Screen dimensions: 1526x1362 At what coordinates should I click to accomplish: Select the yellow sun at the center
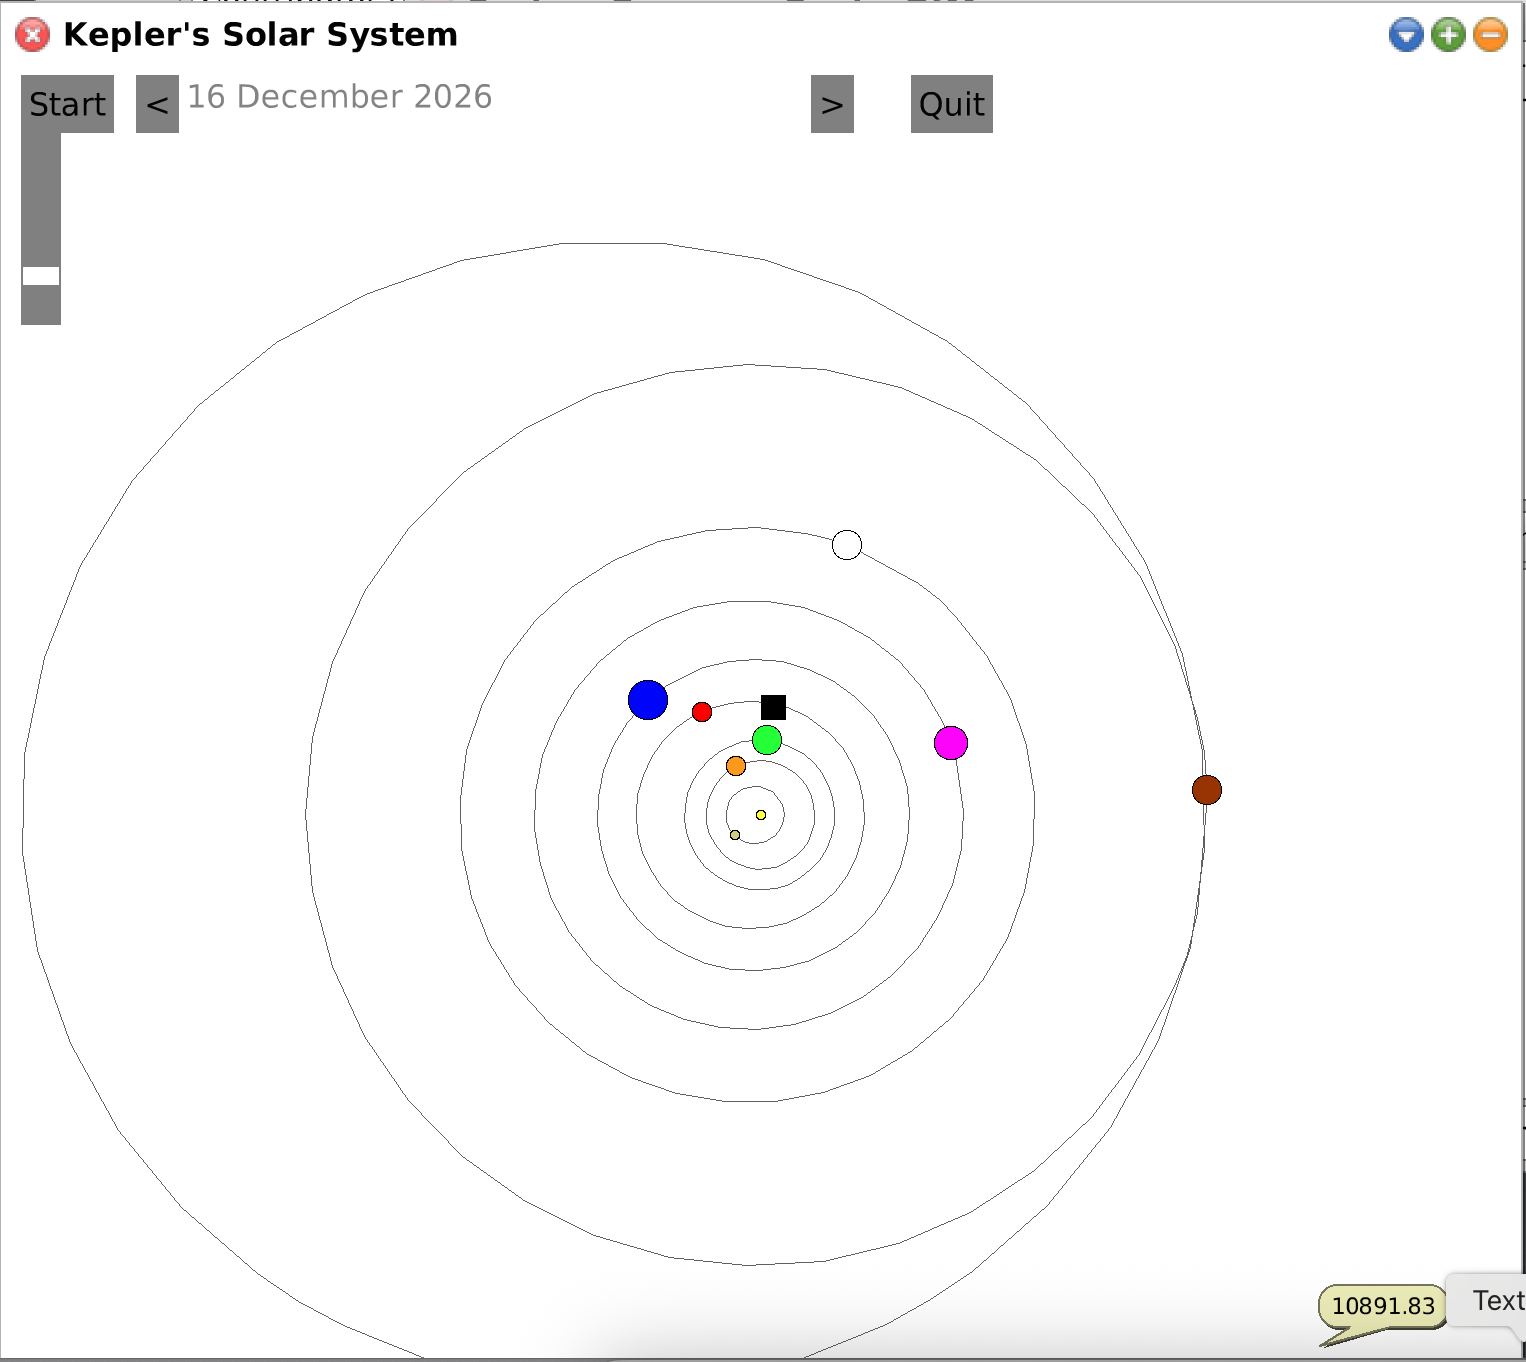761,815
